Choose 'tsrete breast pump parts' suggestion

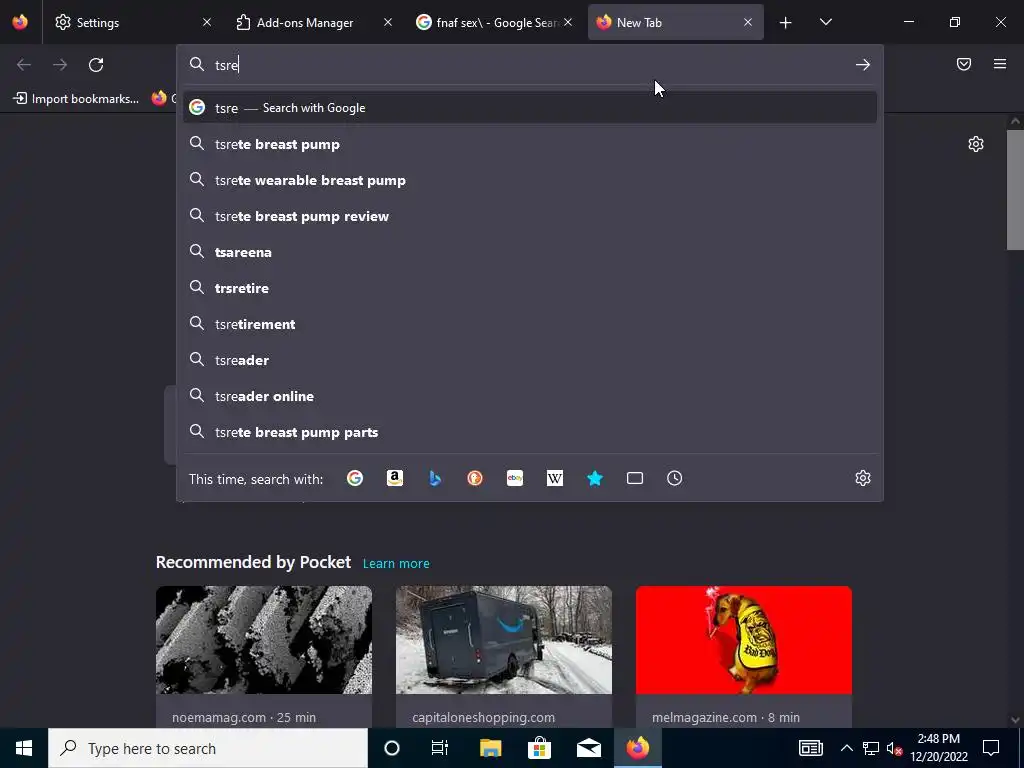[x=530, y=432]
